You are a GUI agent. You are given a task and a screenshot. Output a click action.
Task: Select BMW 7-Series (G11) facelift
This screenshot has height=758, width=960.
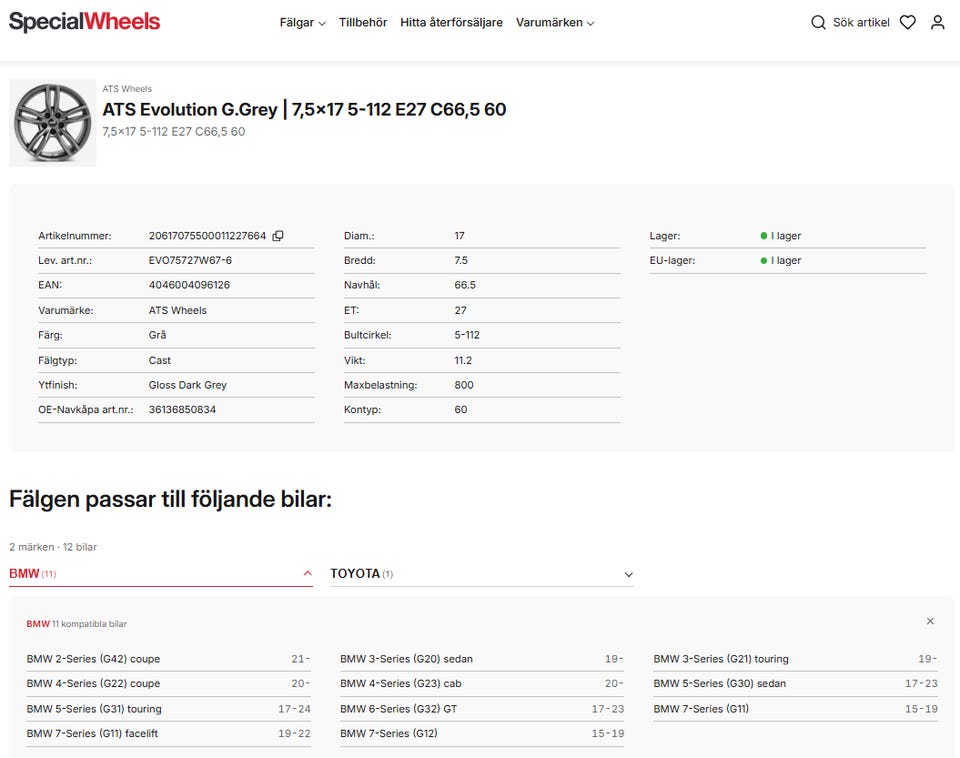point(168,733)
